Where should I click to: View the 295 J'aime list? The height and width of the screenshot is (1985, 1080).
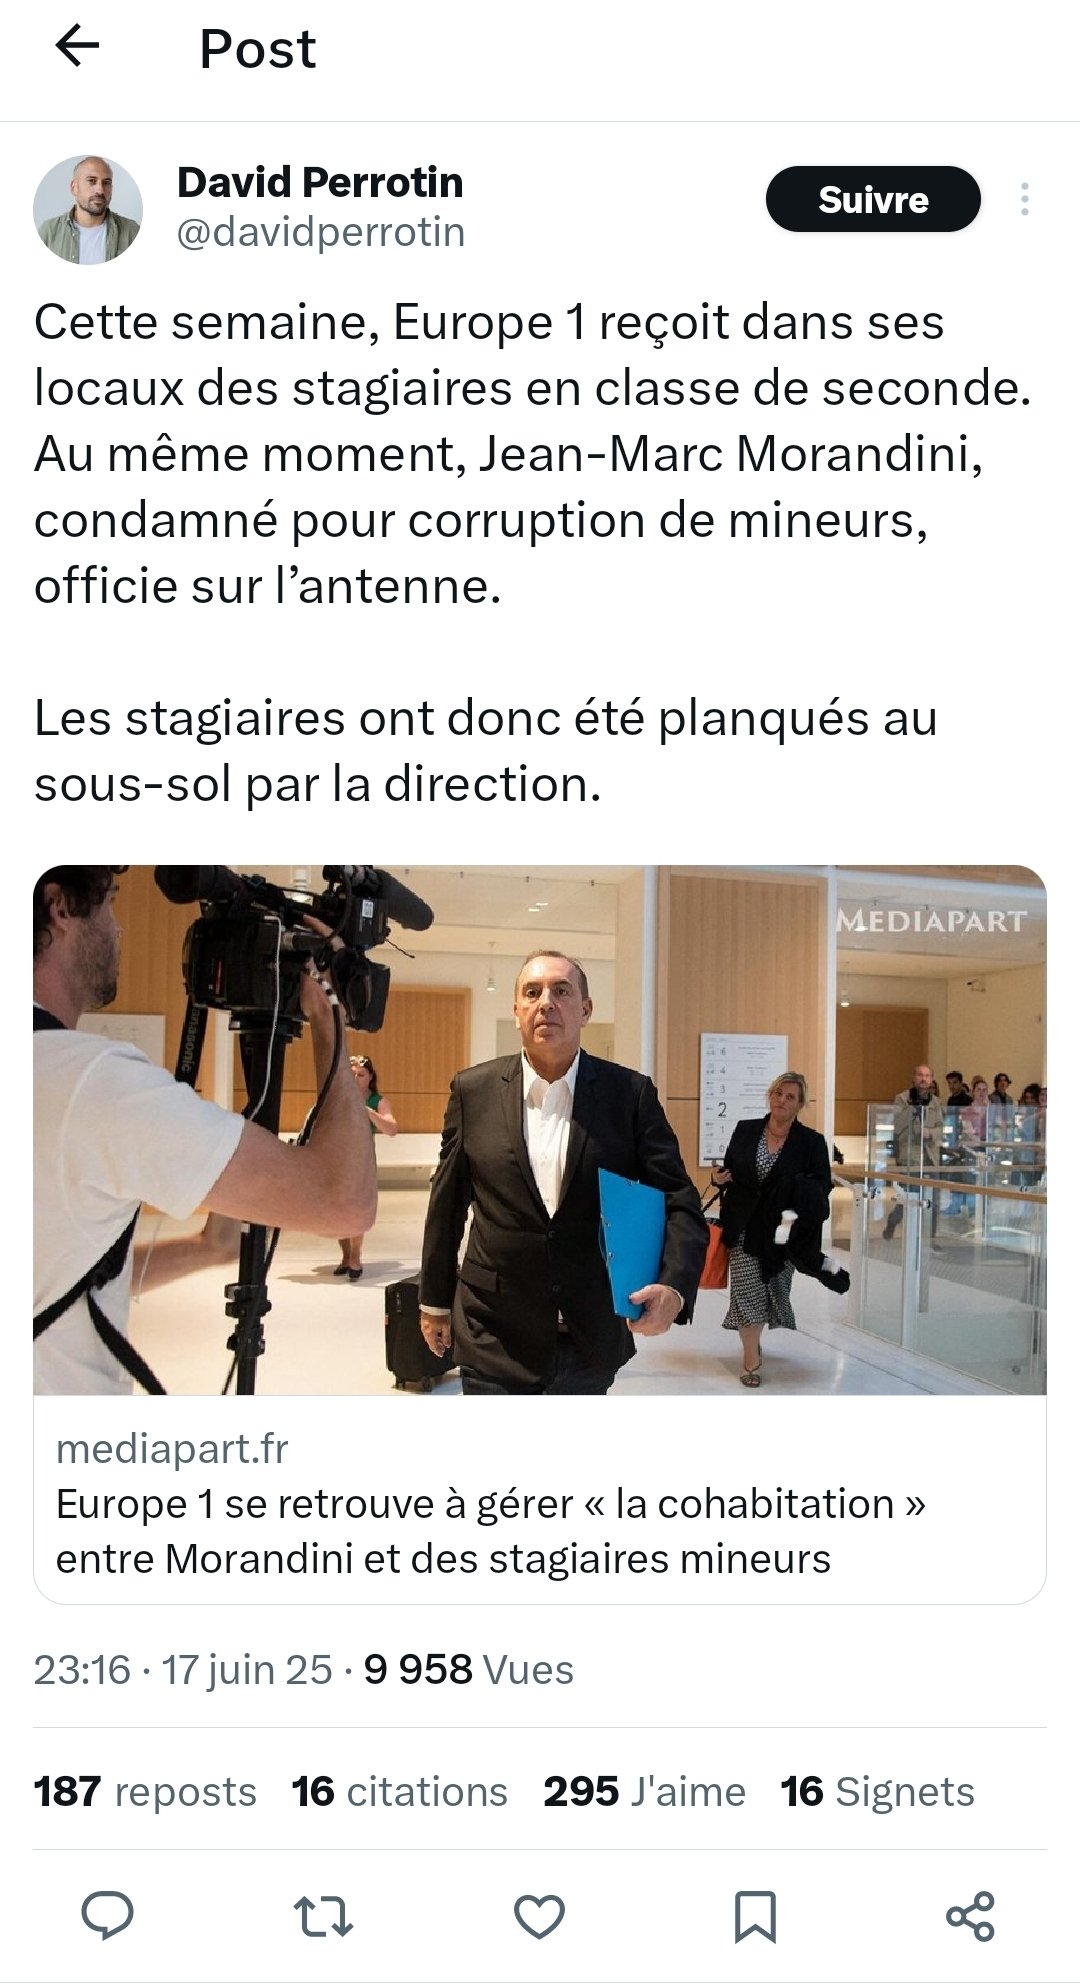tap(644, 1792)
